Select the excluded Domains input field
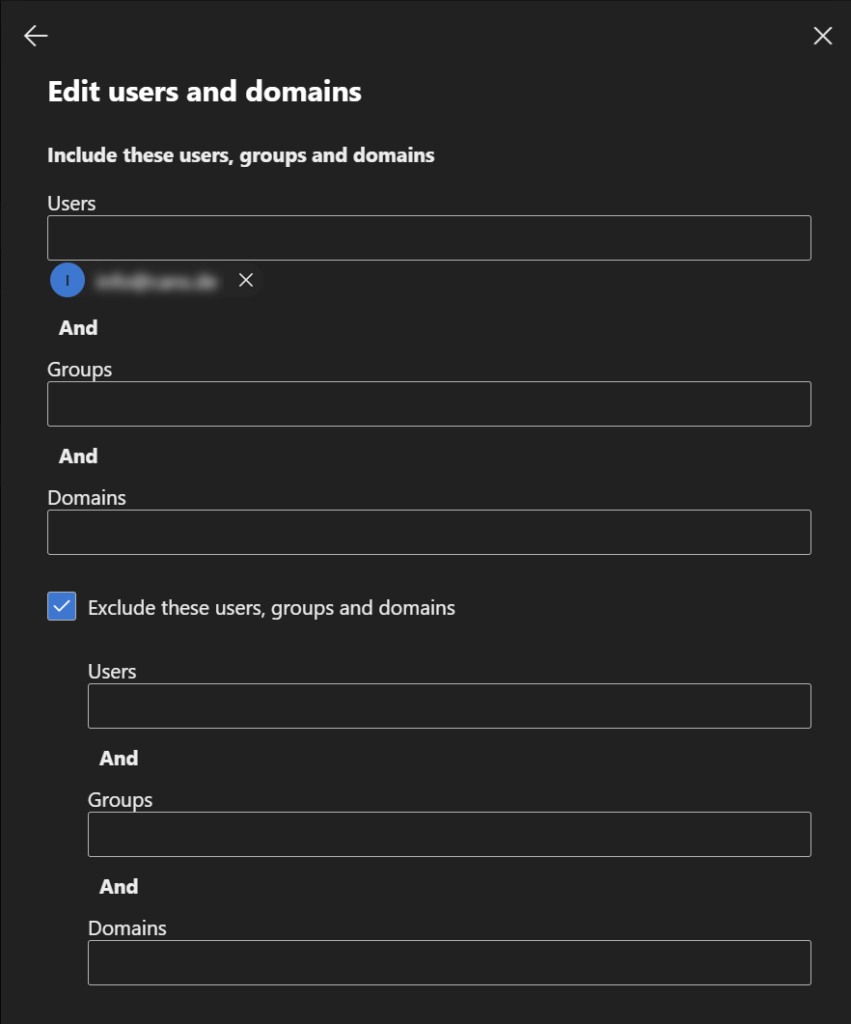This screenshot has width=851, height=1024. [x=449, y=962]
